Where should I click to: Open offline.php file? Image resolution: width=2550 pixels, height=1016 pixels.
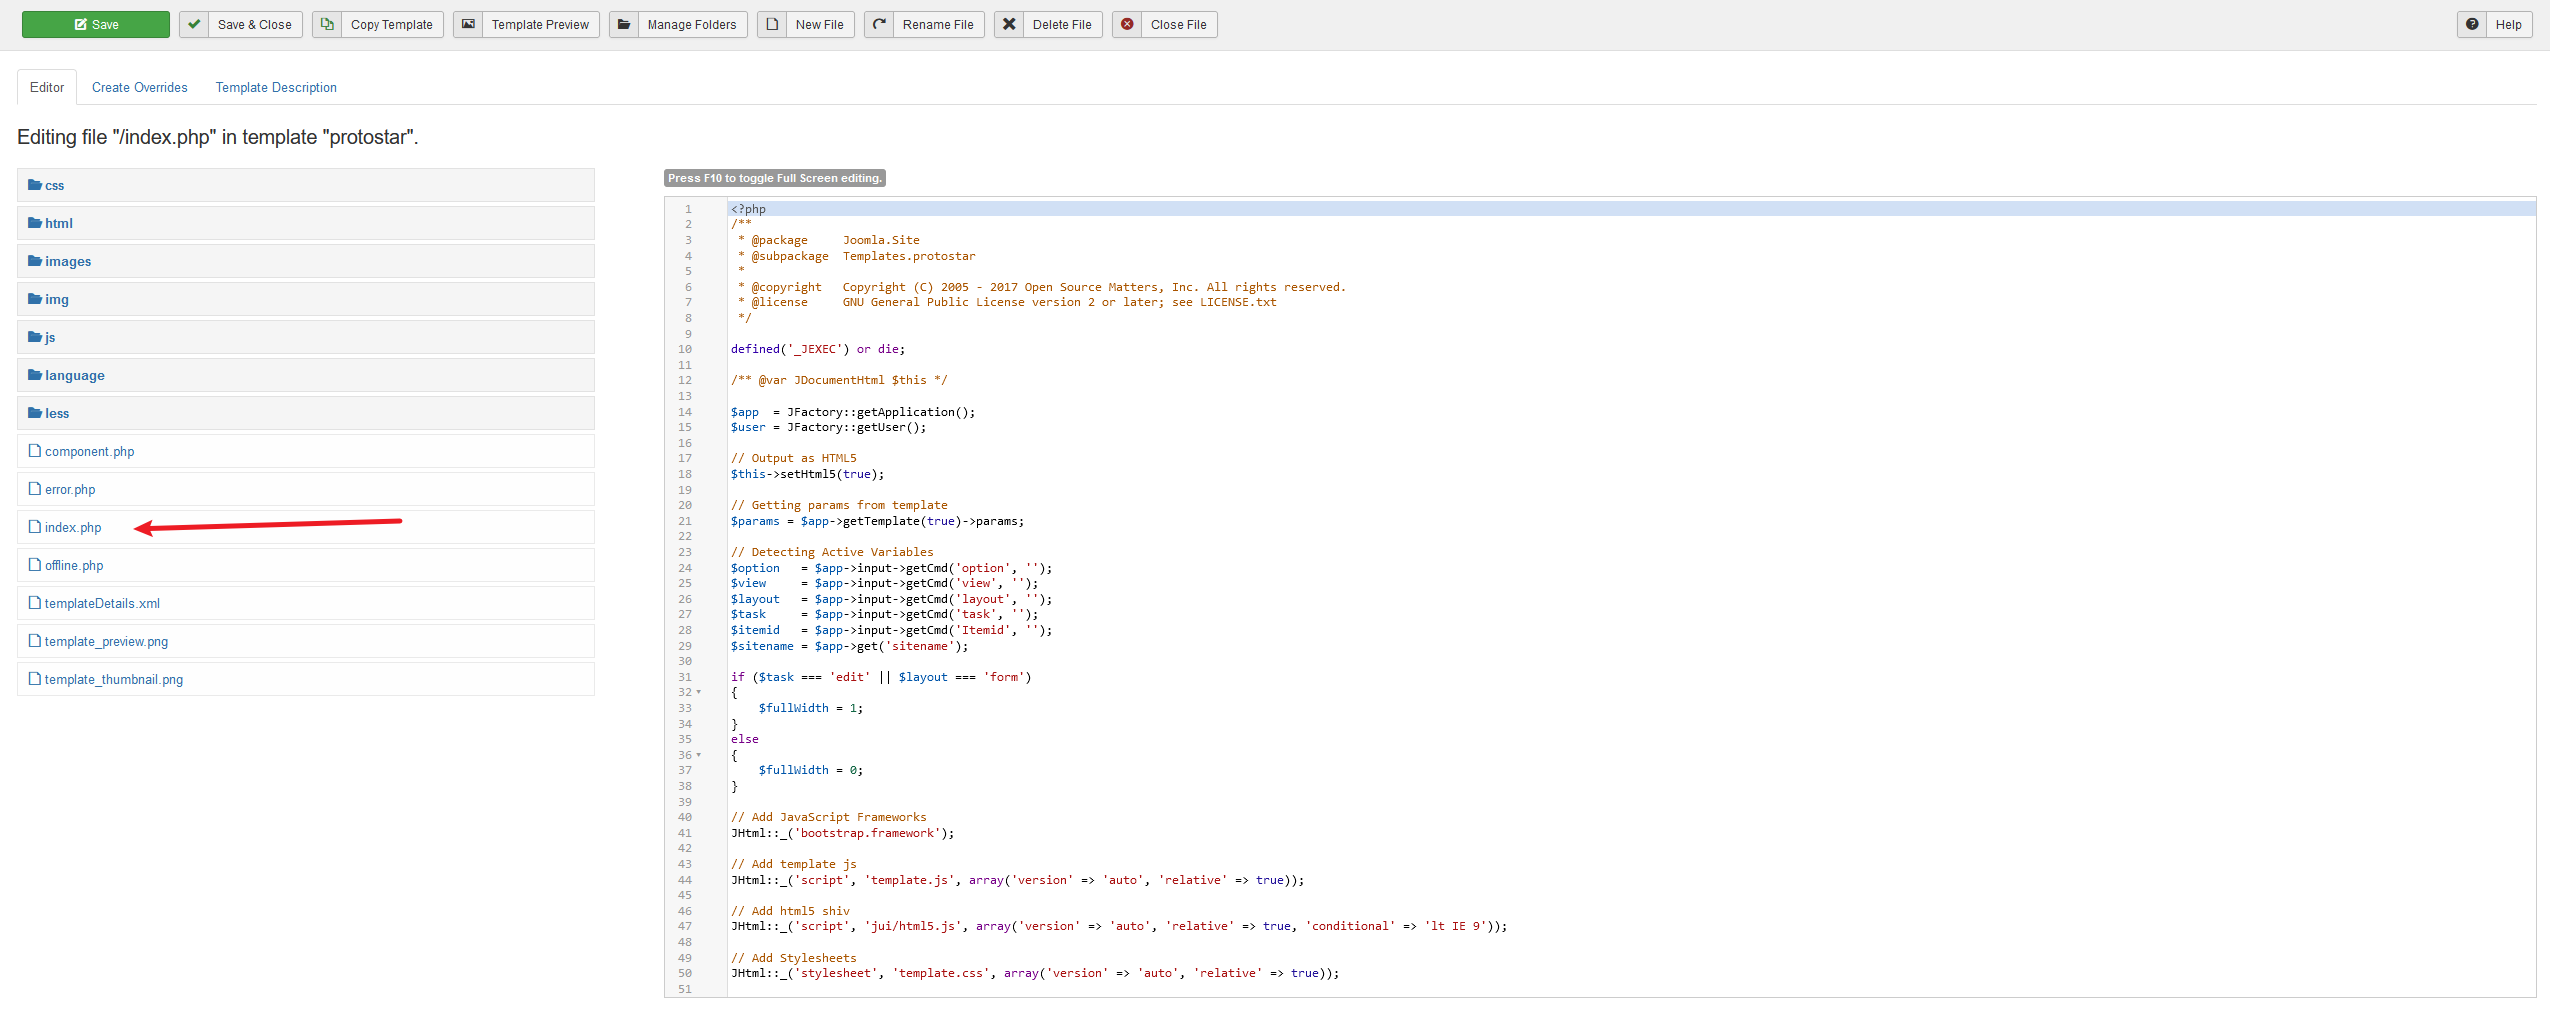click(x=306, y=565)
